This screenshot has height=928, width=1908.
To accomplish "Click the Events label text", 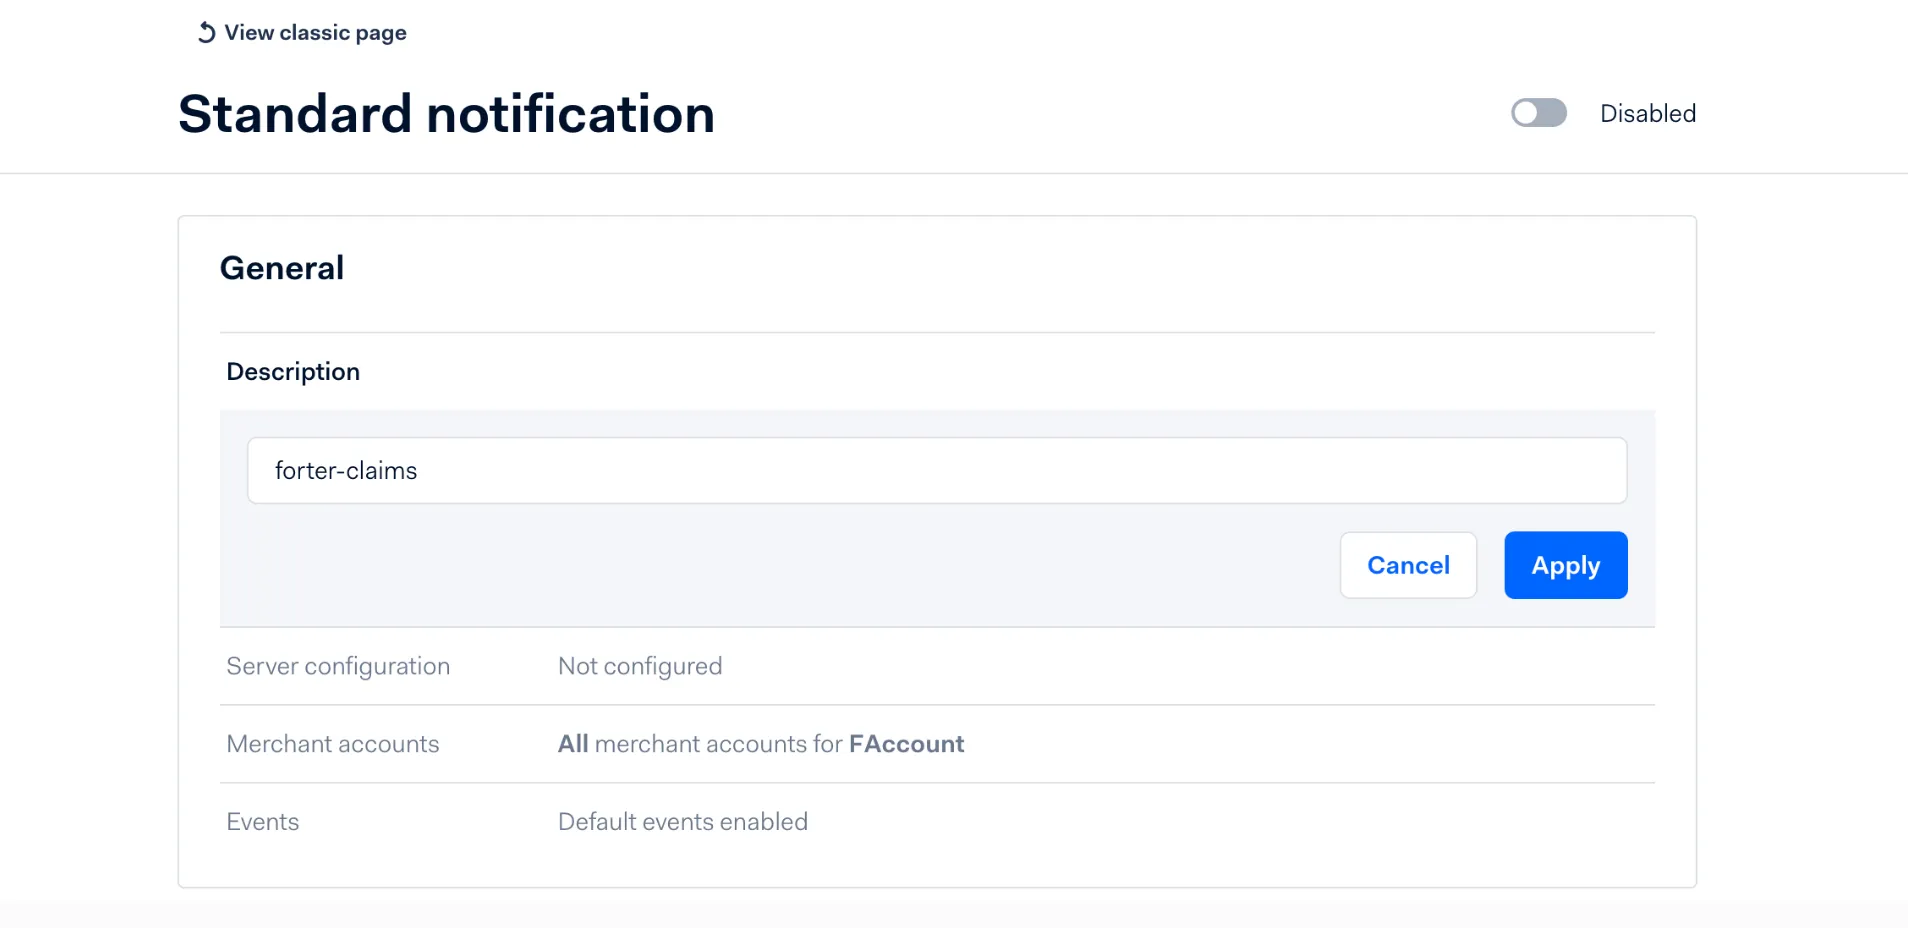I will coord(263,822).
